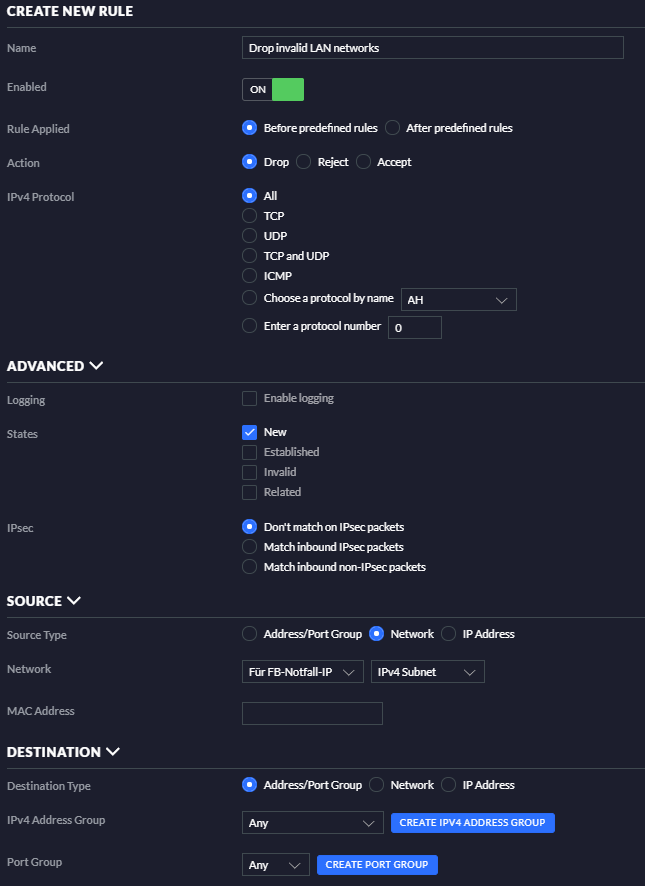645x886 pixels.
Task: Open the AH protocol name dropdown
Action: 458,299
